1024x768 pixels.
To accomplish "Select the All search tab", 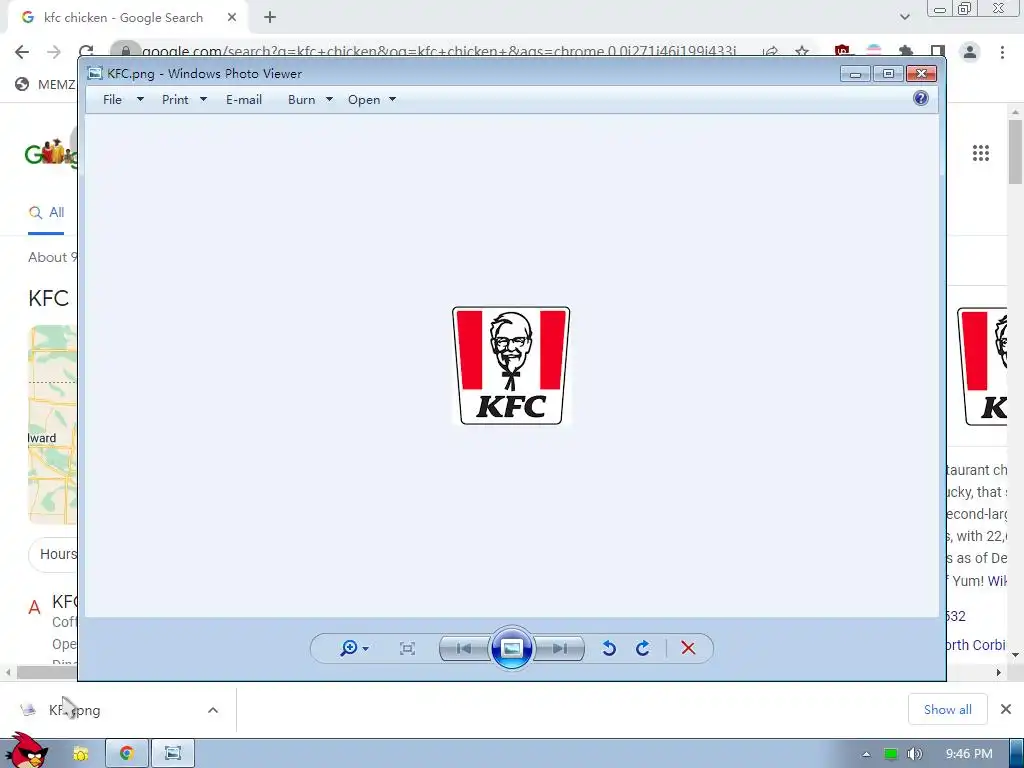I will 46,212.
